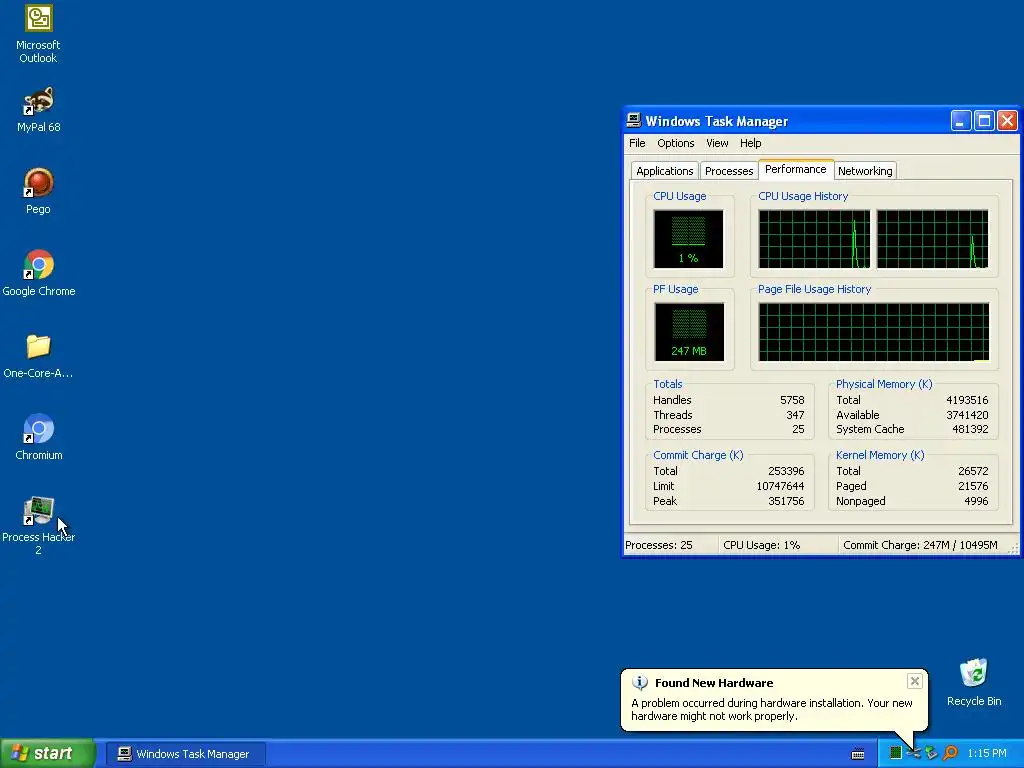
Task: Click the Available value 3741420
Action: pyautogui.click(x=967, y=415)
